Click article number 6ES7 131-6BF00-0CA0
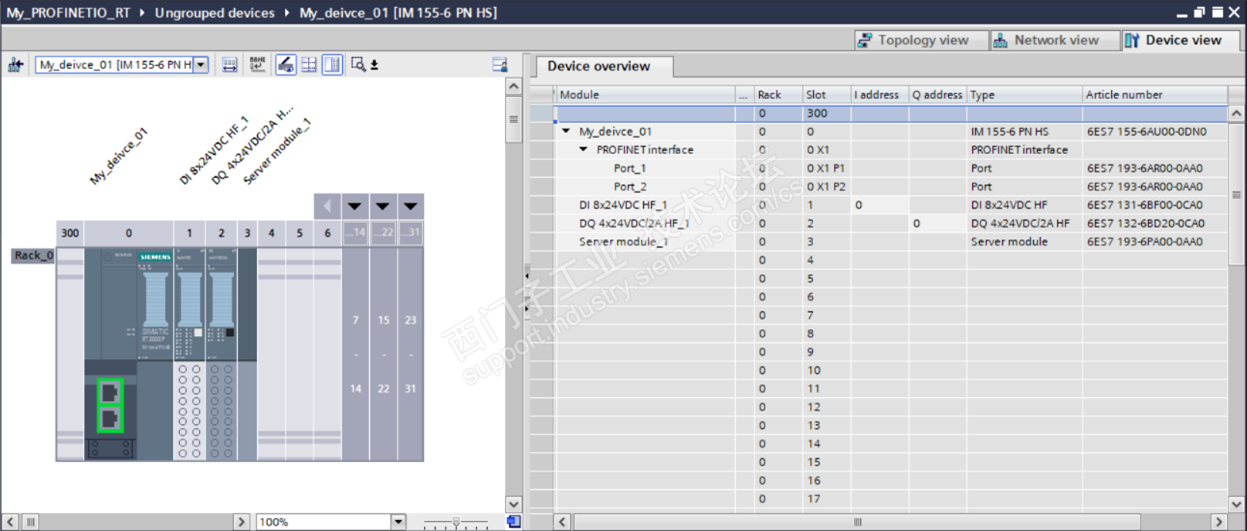Viewport: 1247px width, 531px height. click(x=1144, y=205)
